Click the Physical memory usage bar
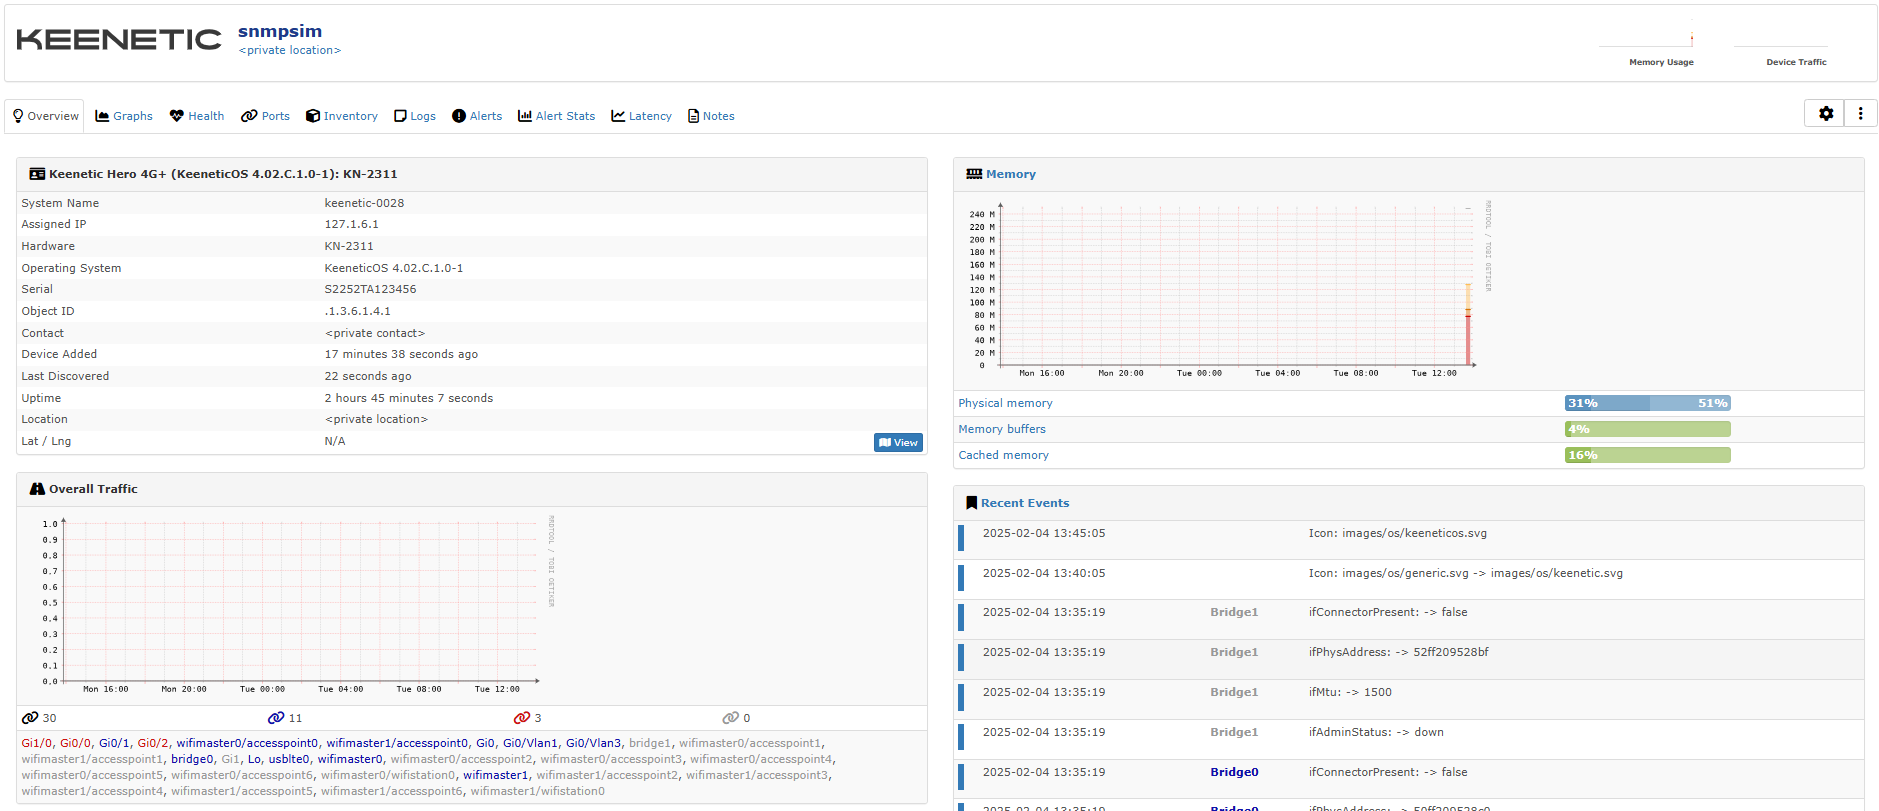This screenshot has height=811, width=1879. [x=1647, y=403]
